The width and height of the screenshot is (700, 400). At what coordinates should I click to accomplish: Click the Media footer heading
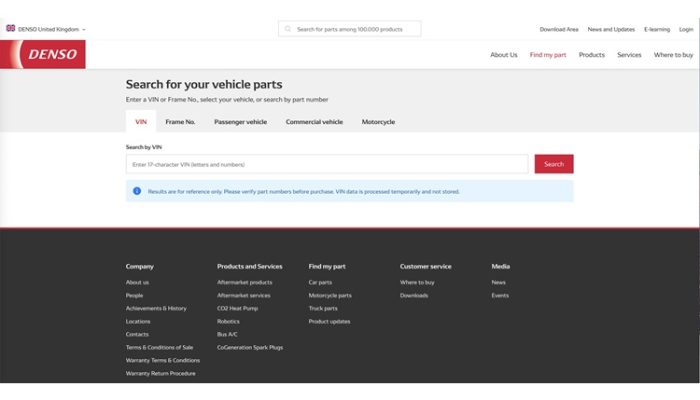(500, 266)
